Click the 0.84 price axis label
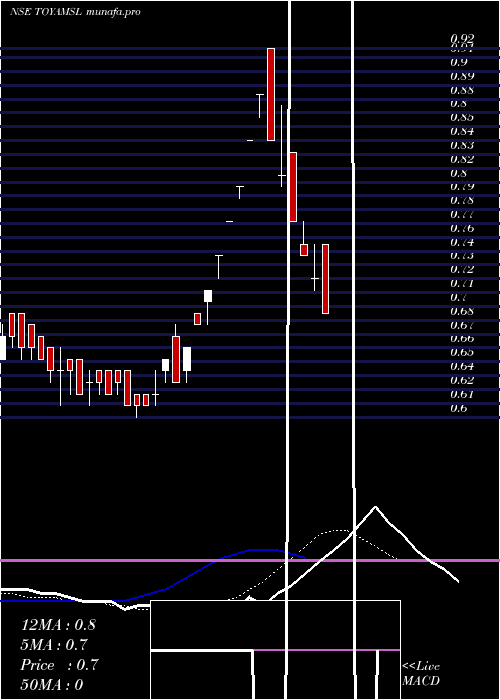Viewport: 500px width, 700px height. point(462,132)
